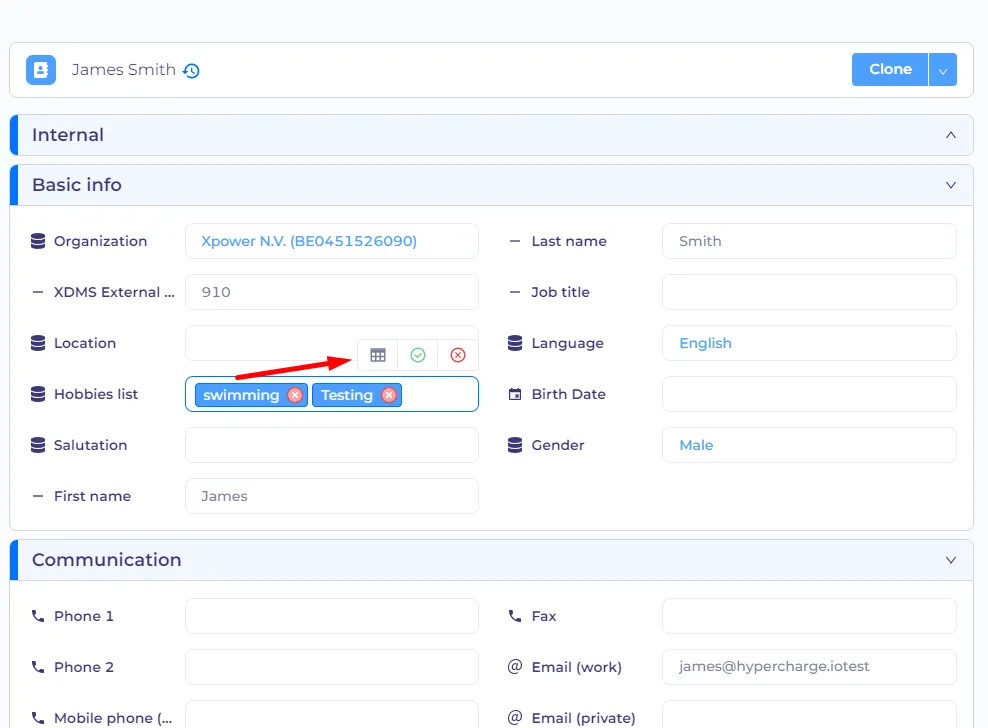Collapse the Basic info section chevron

(x=951, y=185)
